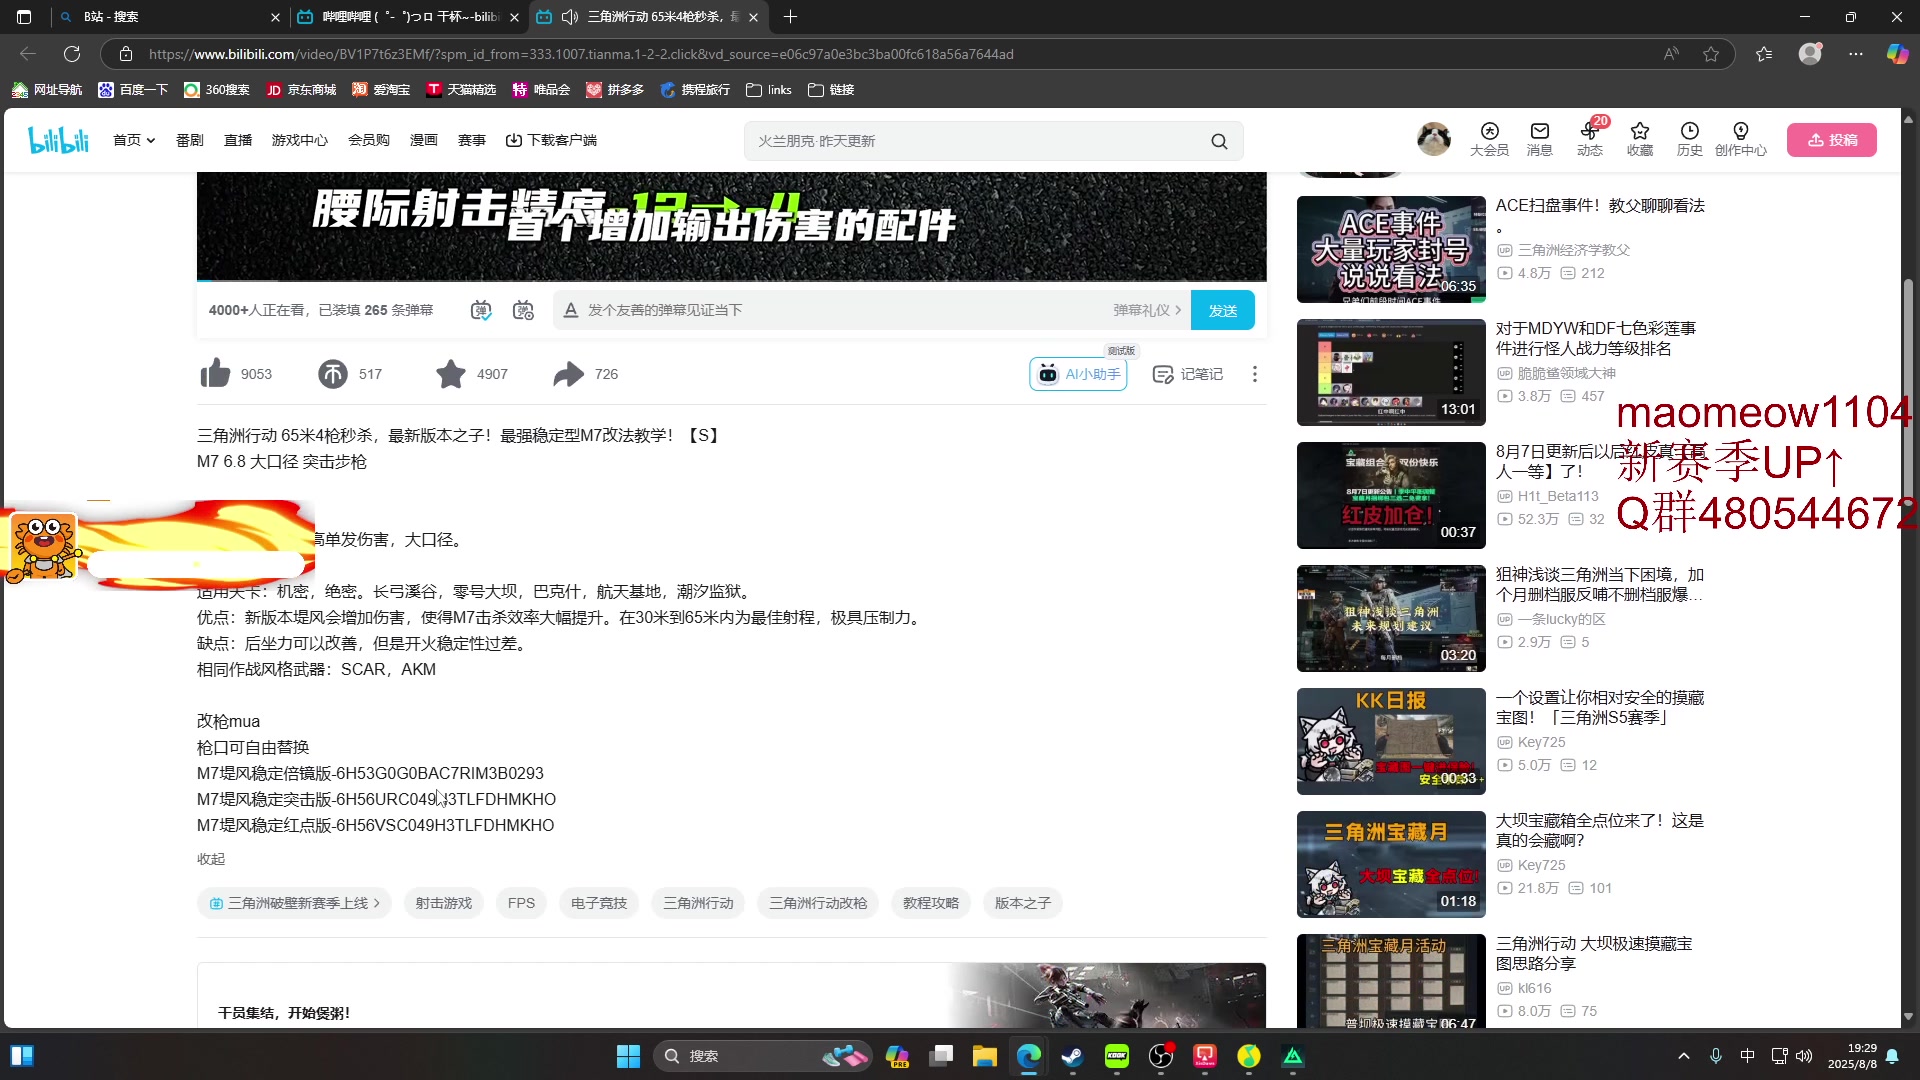Screen dimensions: 1920x1080
Task: Expand links bookmark folder
Action: [x=768, y=90]
